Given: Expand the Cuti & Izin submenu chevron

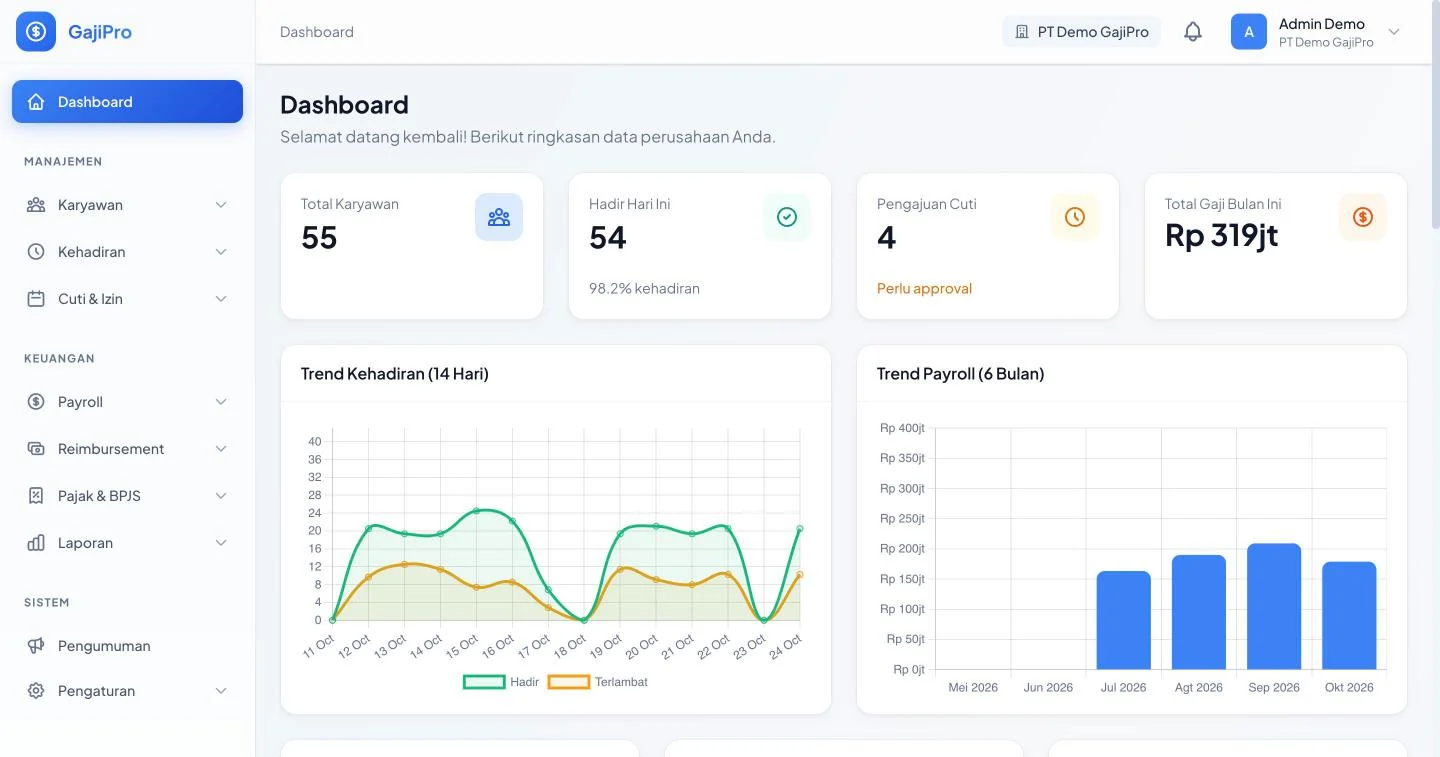Looking at the screenshot, I should tap(221, 299).
